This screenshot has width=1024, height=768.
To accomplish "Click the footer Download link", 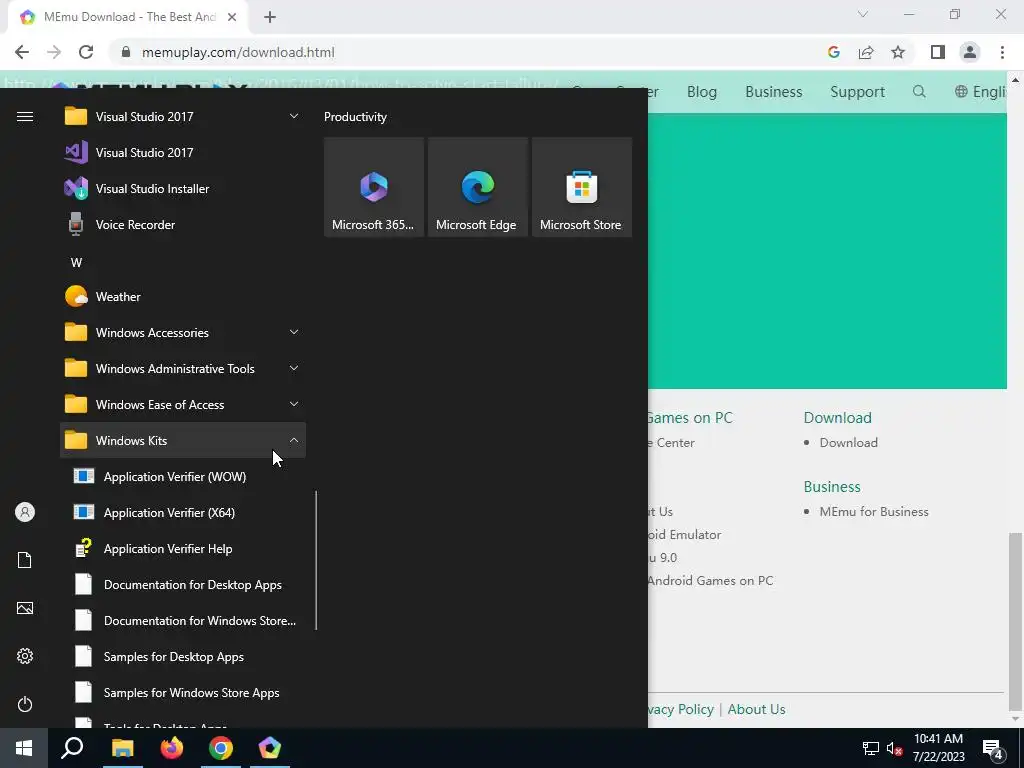I will point(848,443).
